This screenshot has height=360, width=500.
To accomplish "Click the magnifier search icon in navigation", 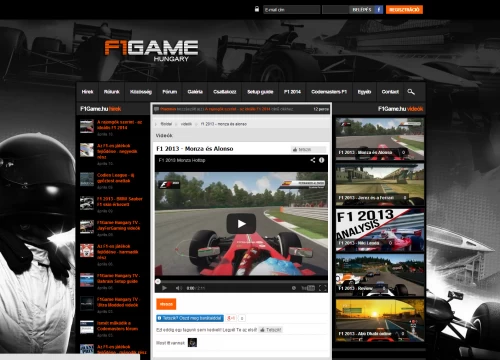I will point(411,92).
